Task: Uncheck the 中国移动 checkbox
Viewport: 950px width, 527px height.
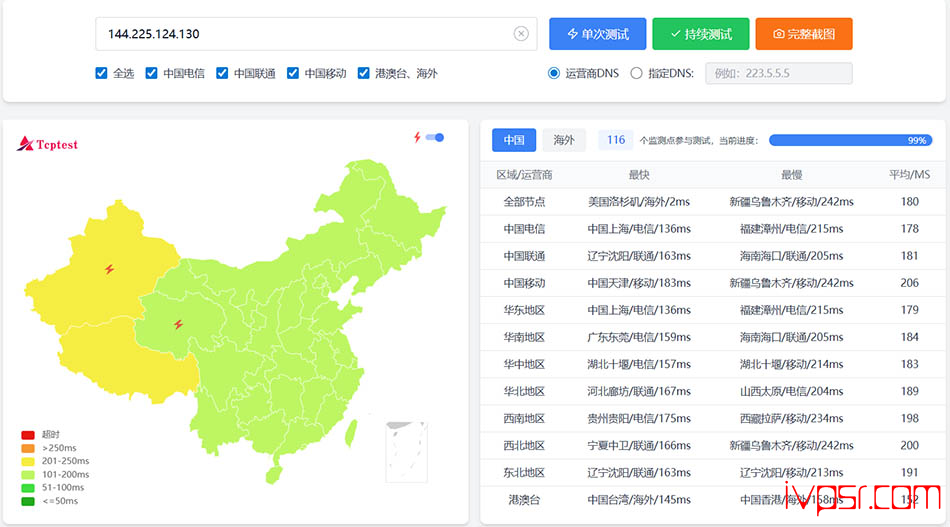Action: tap(293, 73)
